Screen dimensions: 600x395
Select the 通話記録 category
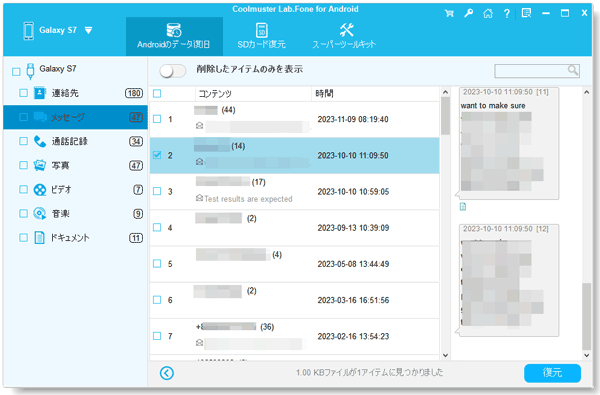point(75,141)
